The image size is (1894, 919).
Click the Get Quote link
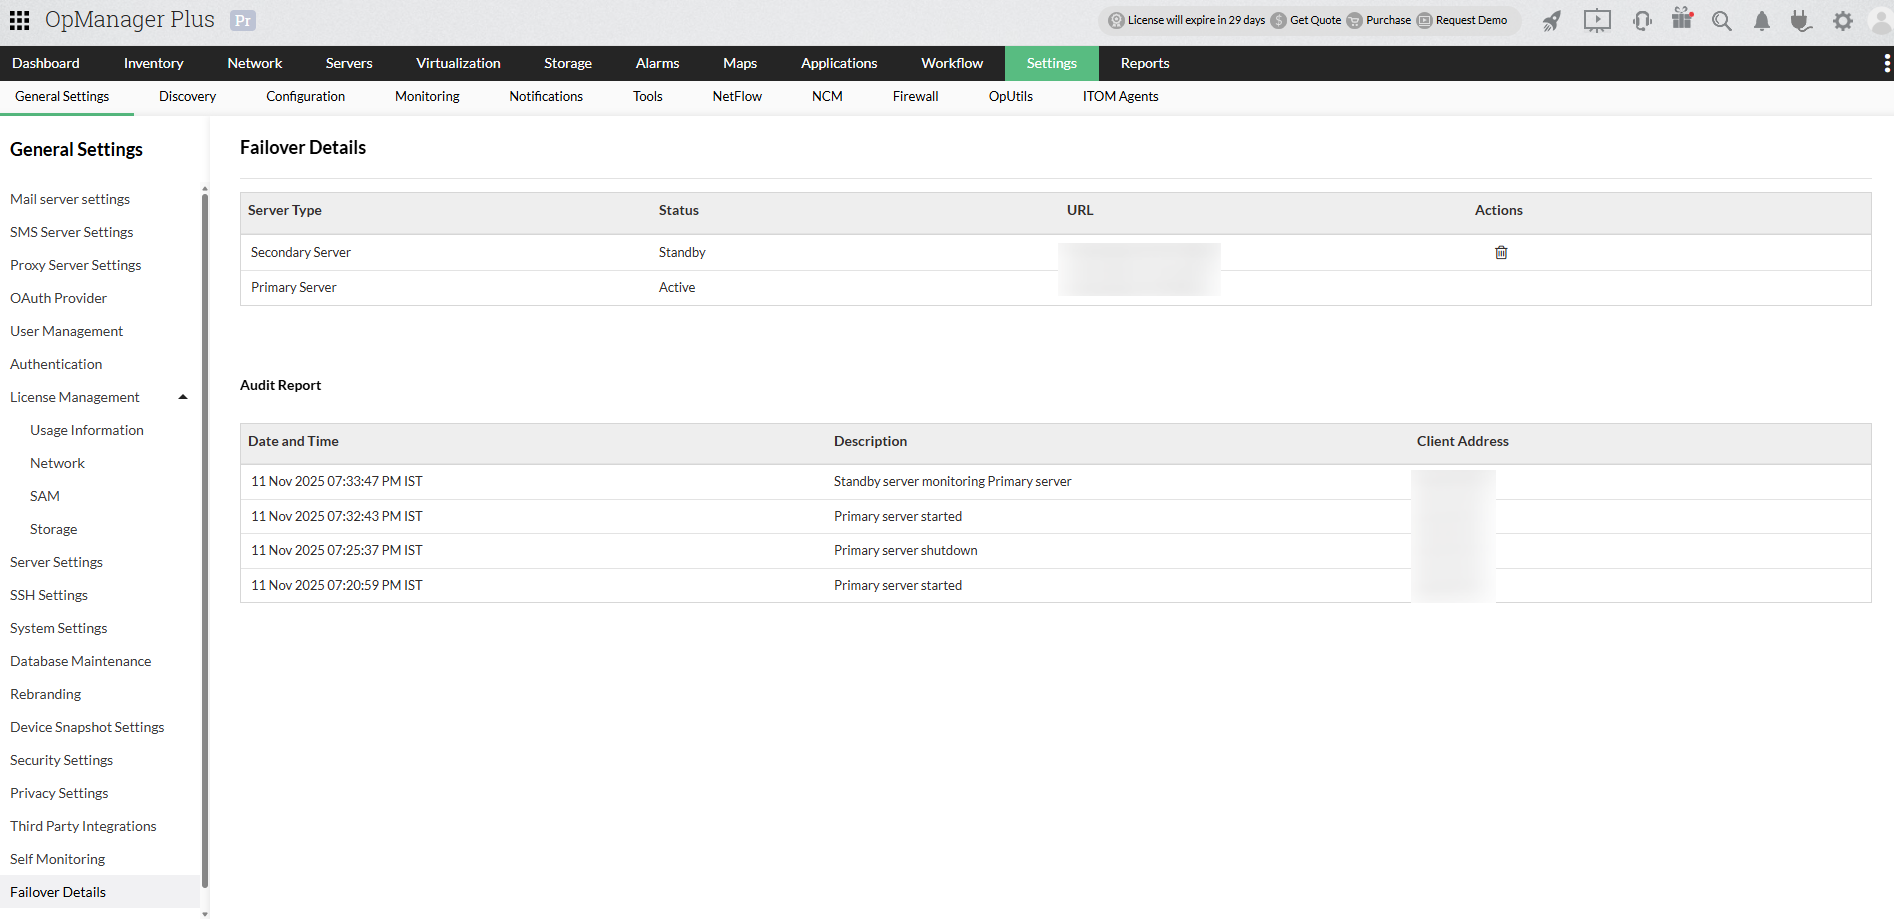1312,20
